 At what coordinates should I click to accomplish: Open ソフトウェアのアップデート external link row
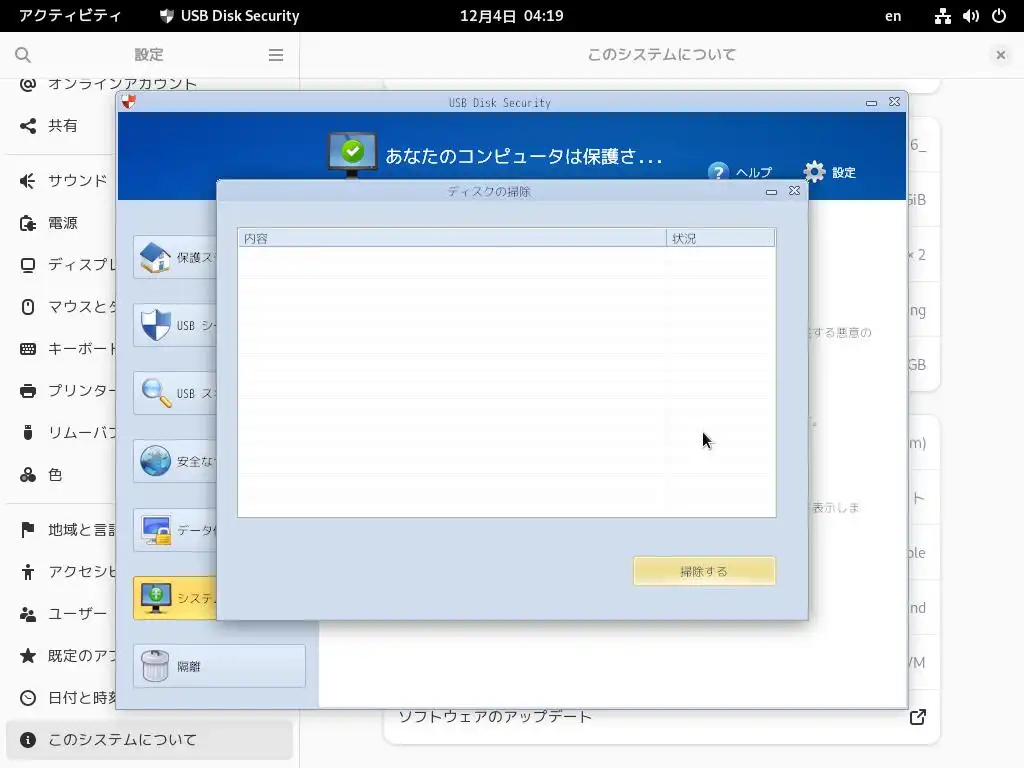661,724
